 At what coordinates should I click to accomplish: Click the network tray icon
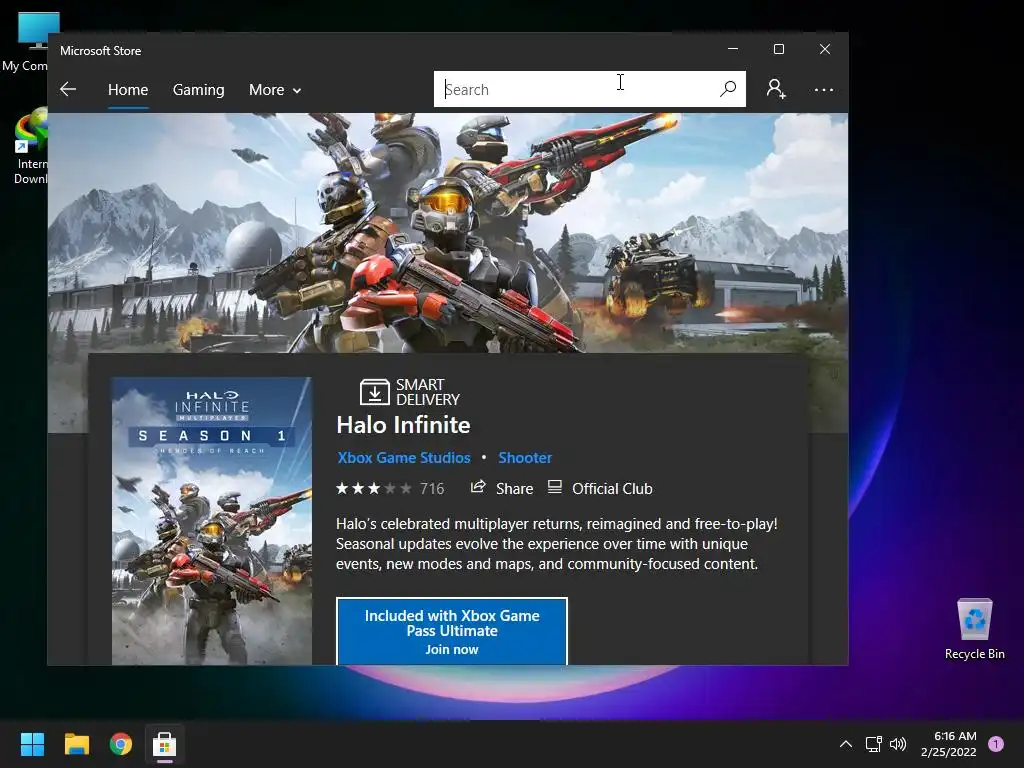(873, 744)
